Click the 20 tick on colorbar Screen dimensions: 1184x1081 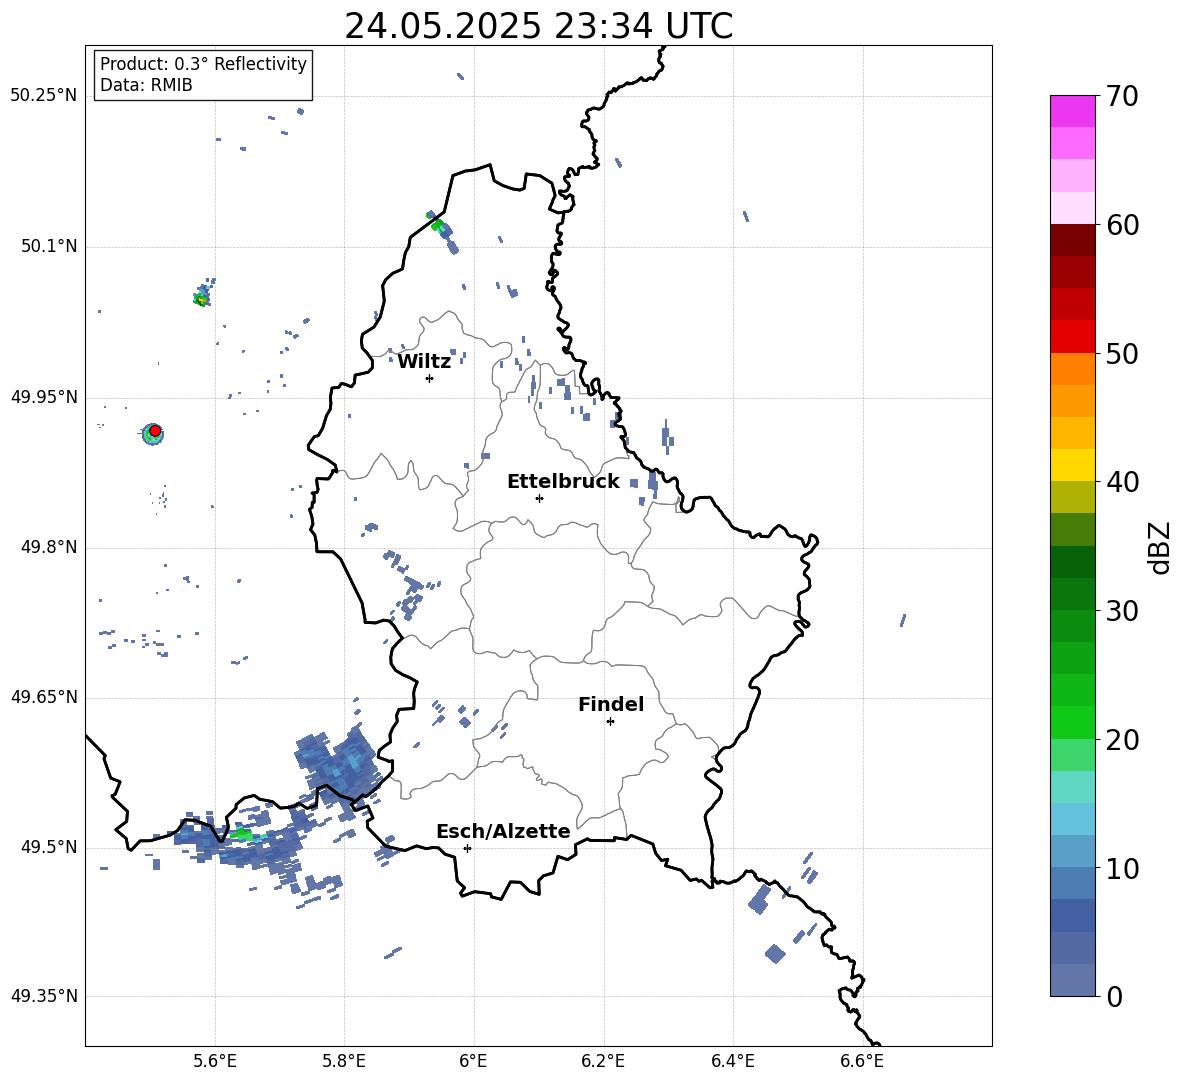point(1122,739)
